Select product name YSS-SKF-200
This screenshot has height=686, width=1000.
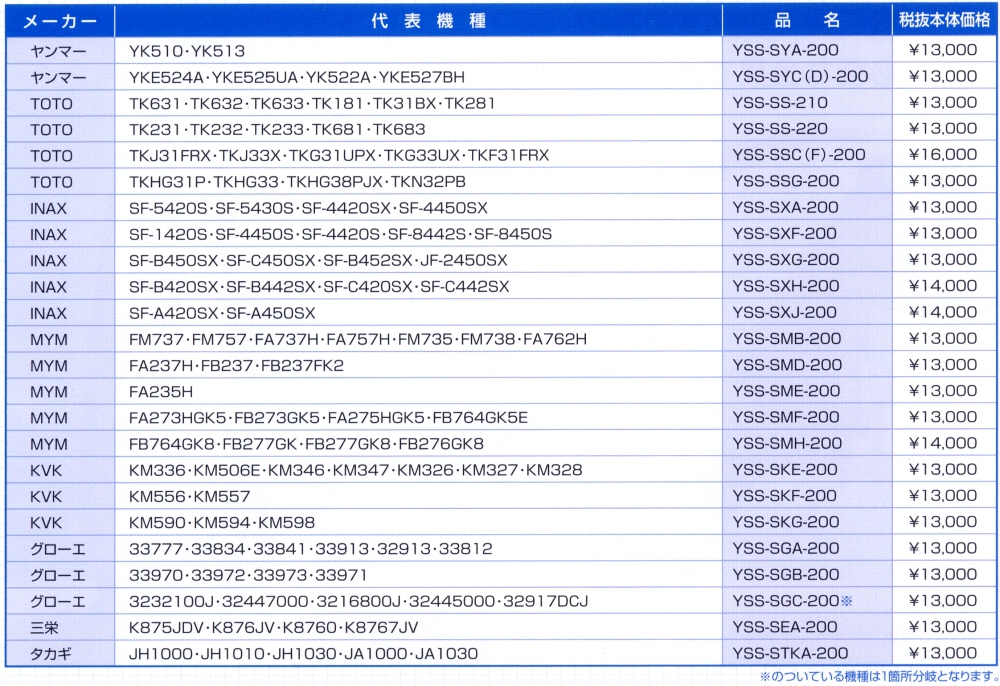pos(784,496)
